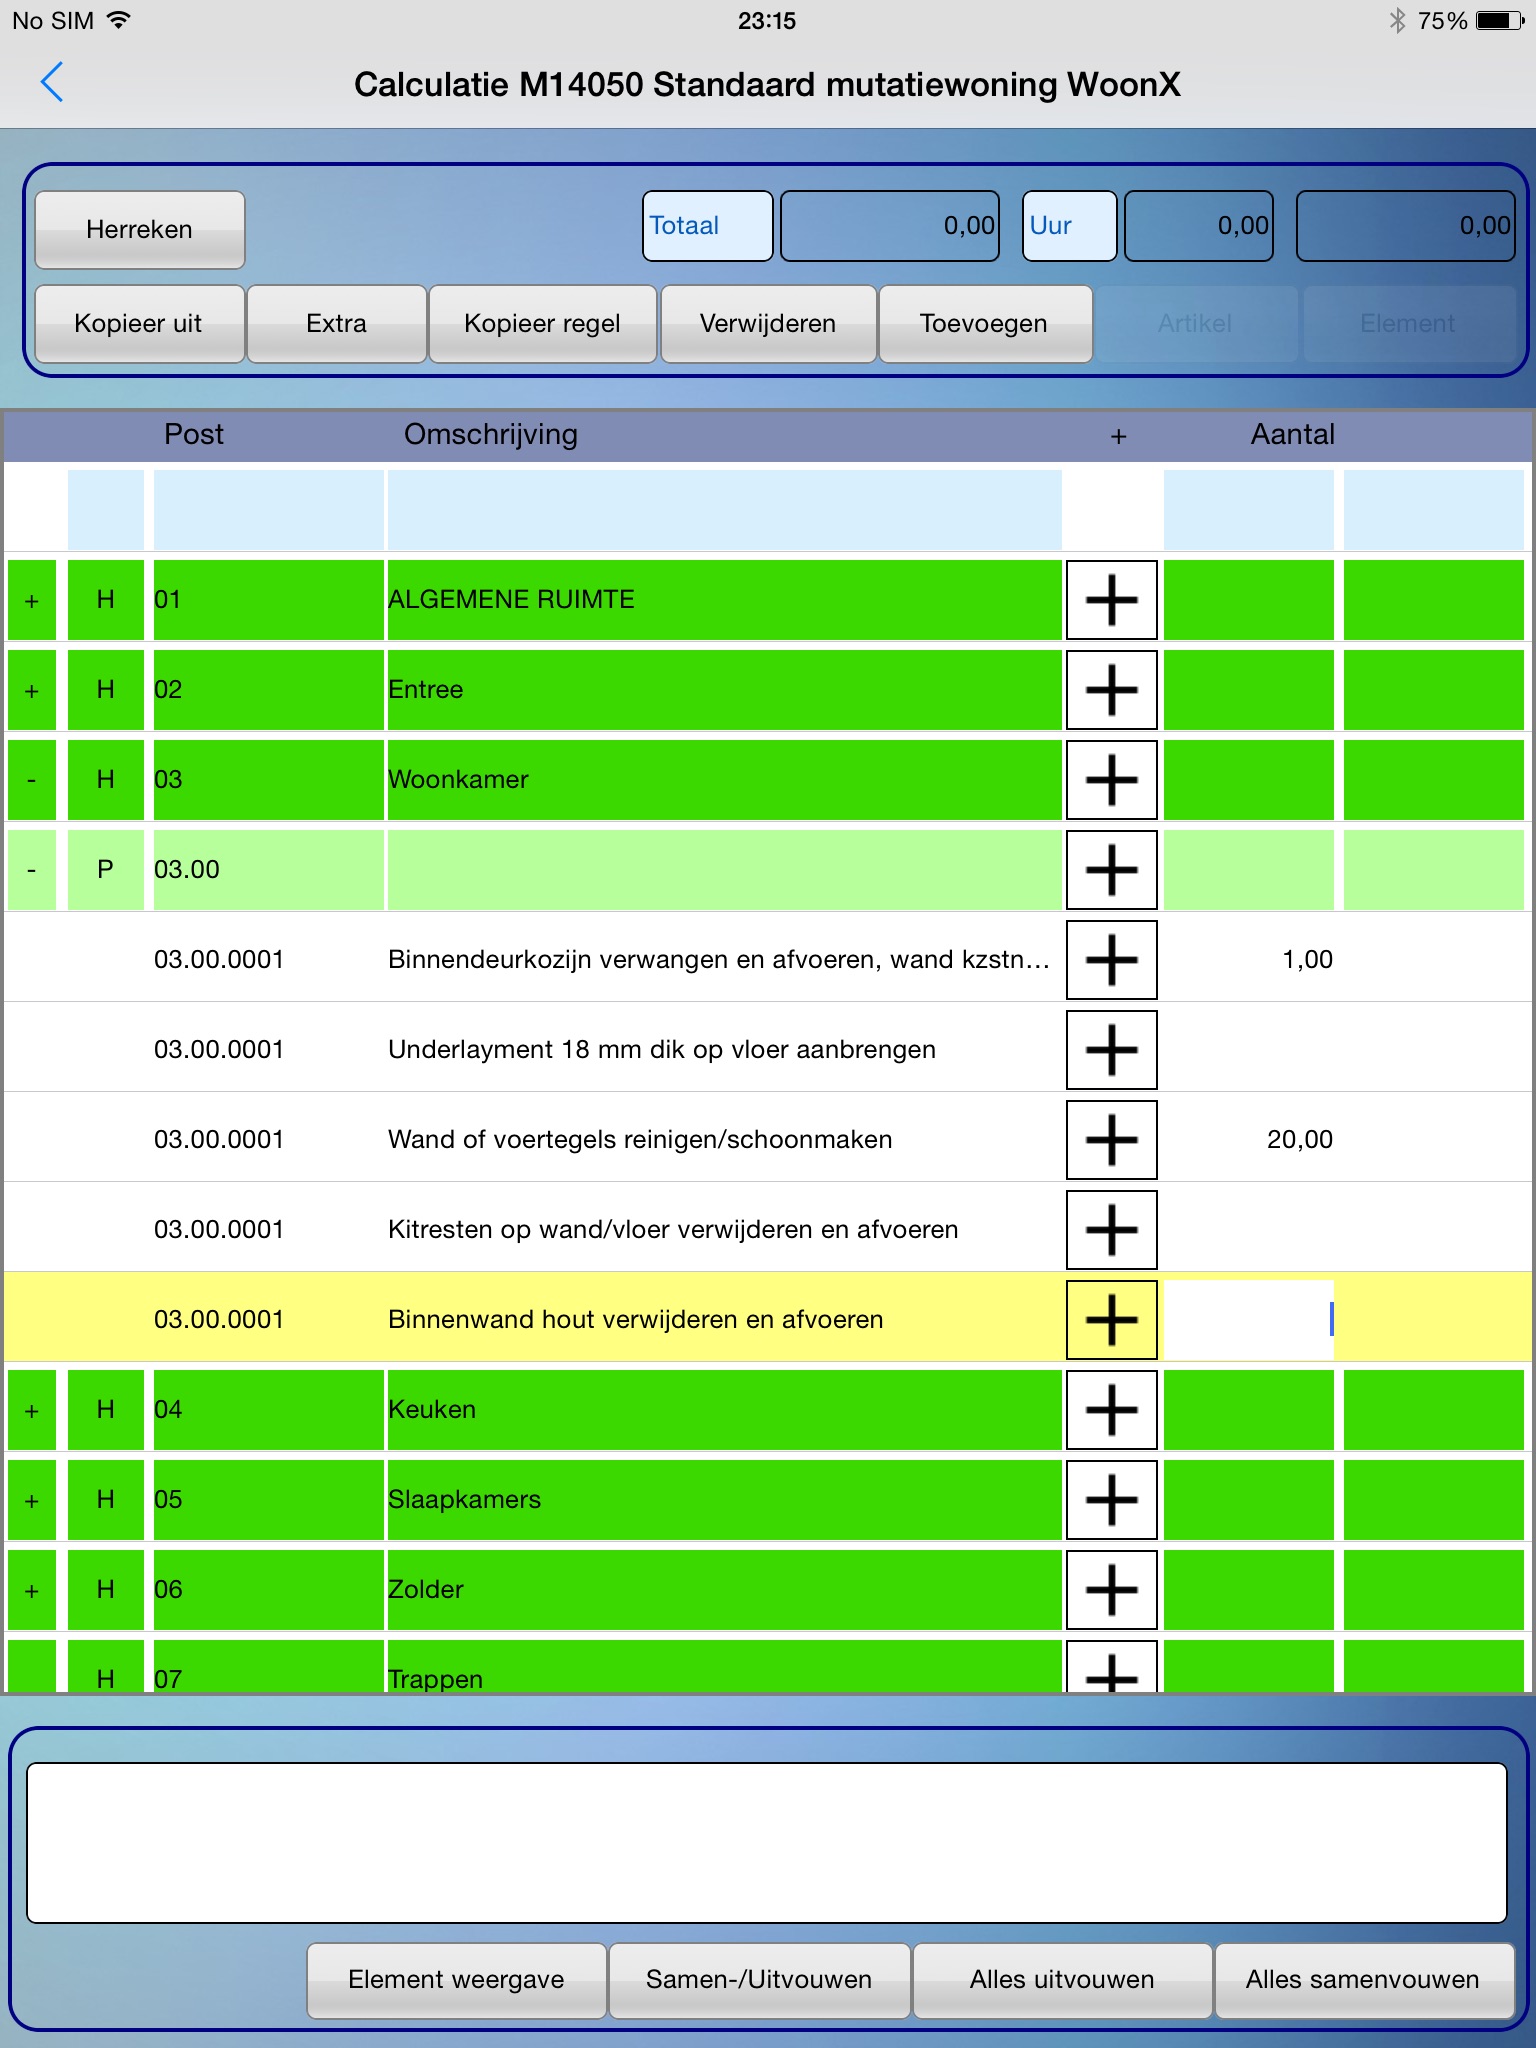The image size is (1536, 2048).
Task: Collapse the 03 Woonkamer chapter
Action: coord(32,780)
